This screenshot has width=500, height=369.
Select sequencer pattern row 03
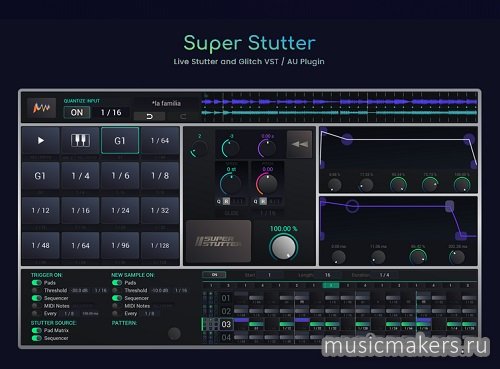[226, 324]
